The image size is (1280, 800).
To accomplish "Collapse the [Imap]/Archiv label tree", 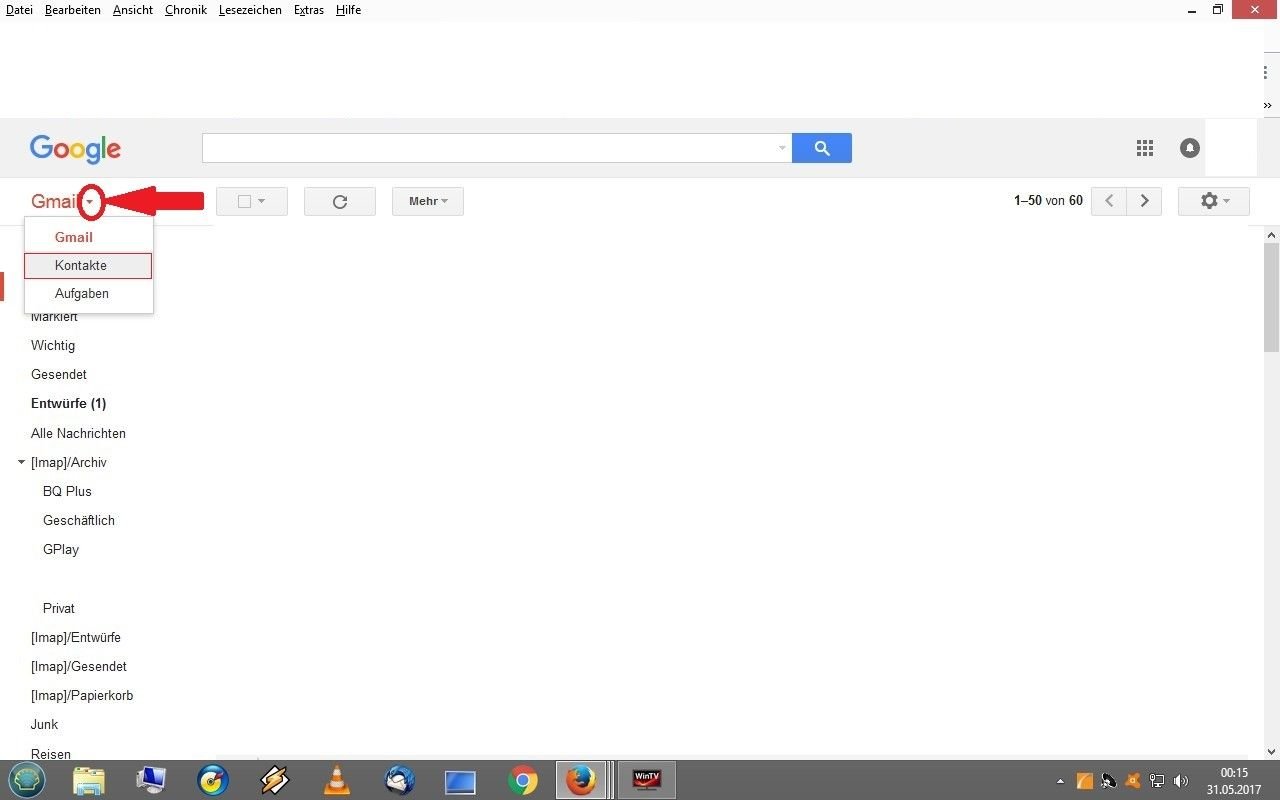I will point(21,462).
